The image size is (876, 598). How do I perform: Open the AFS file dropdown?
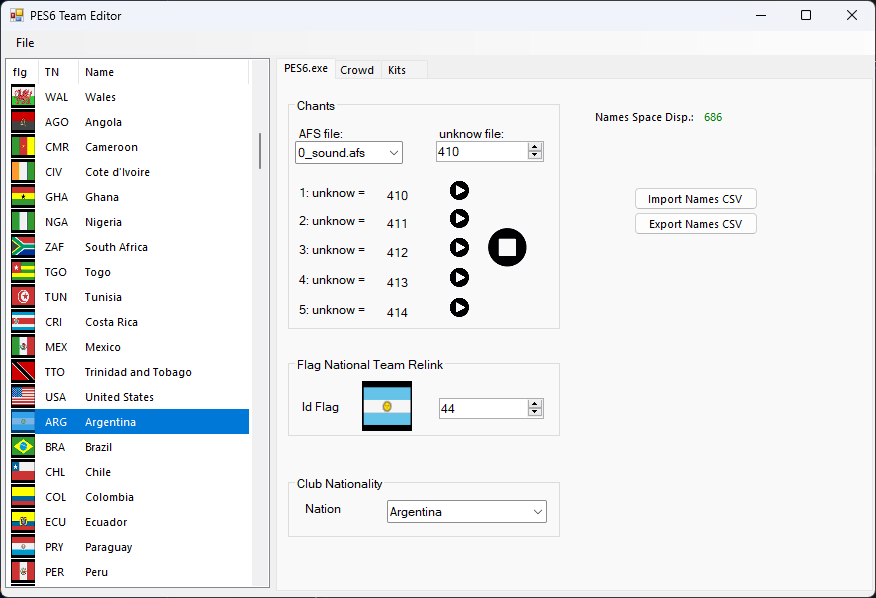(x=393, y=153)
